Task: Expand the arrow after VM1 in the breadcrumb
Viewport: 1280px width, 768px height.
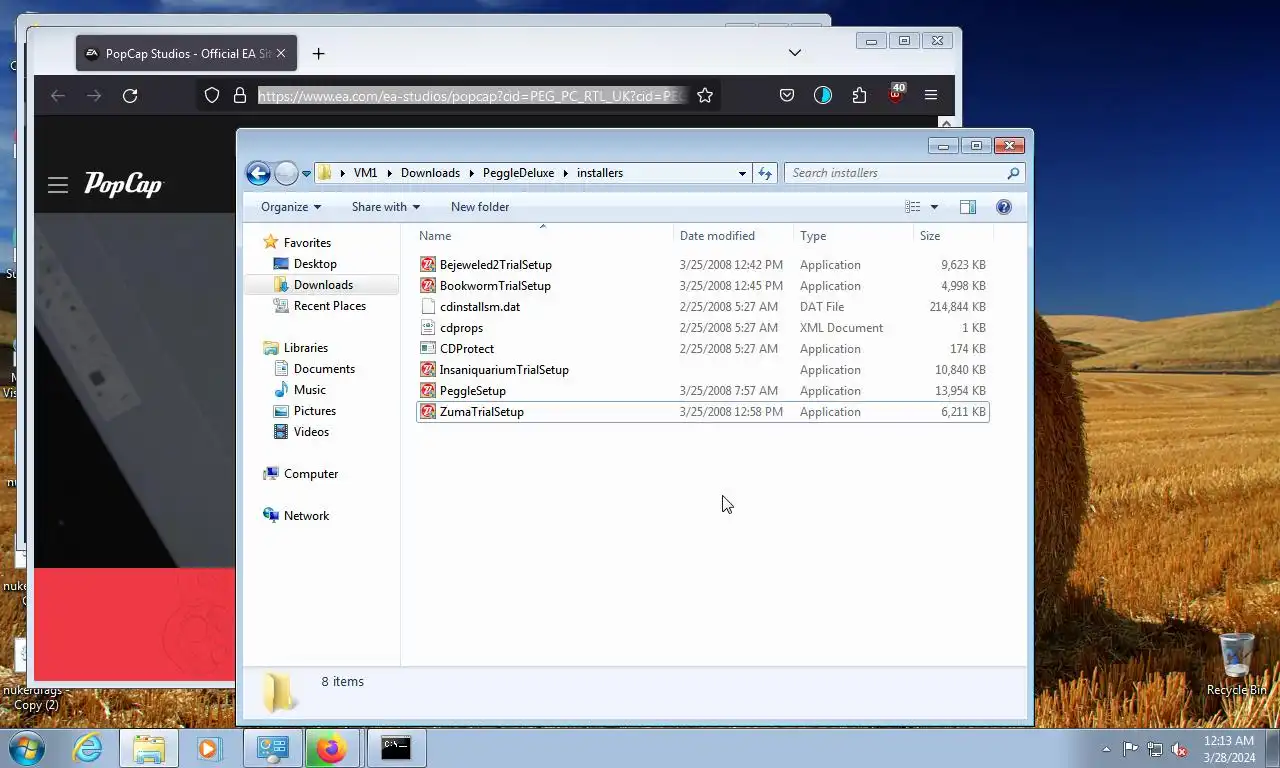Action: click(x=390, y=173)
